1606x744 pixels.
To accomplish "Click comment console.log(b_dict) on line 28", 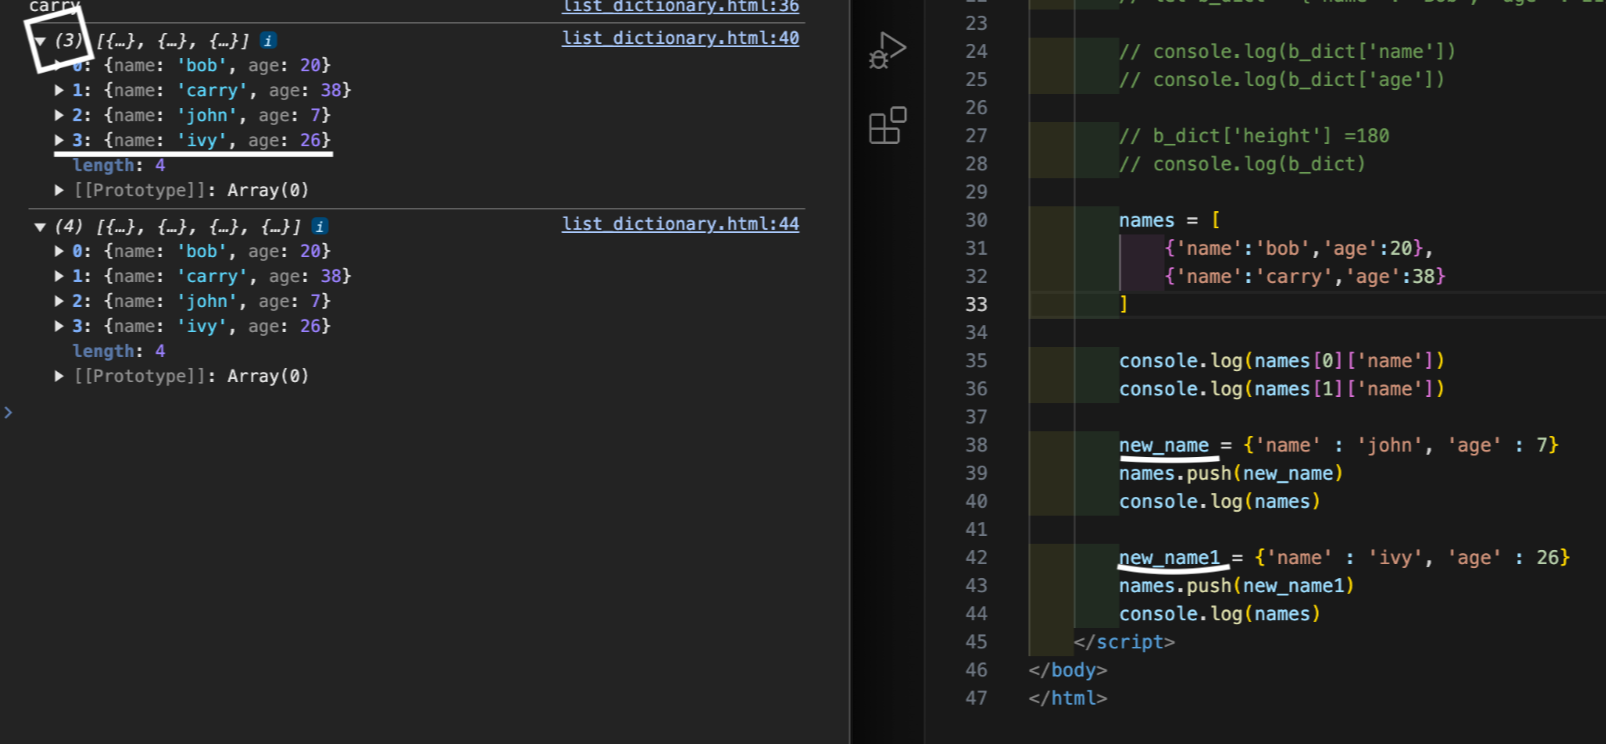I will 1242,164.
